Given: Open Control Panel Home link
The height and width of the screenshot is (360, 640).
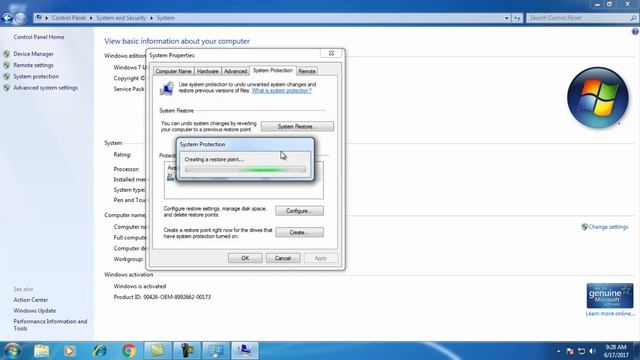Looking at the screenshot, I should click(x=39, y=37).
